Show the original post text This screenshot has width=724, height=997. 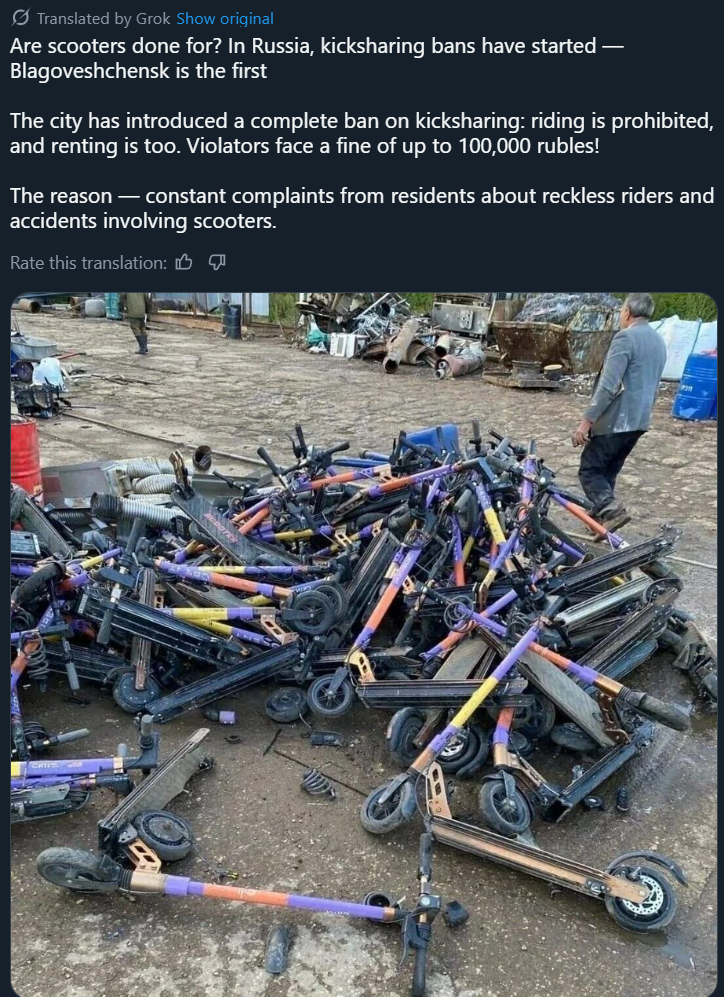click(225, 18)
